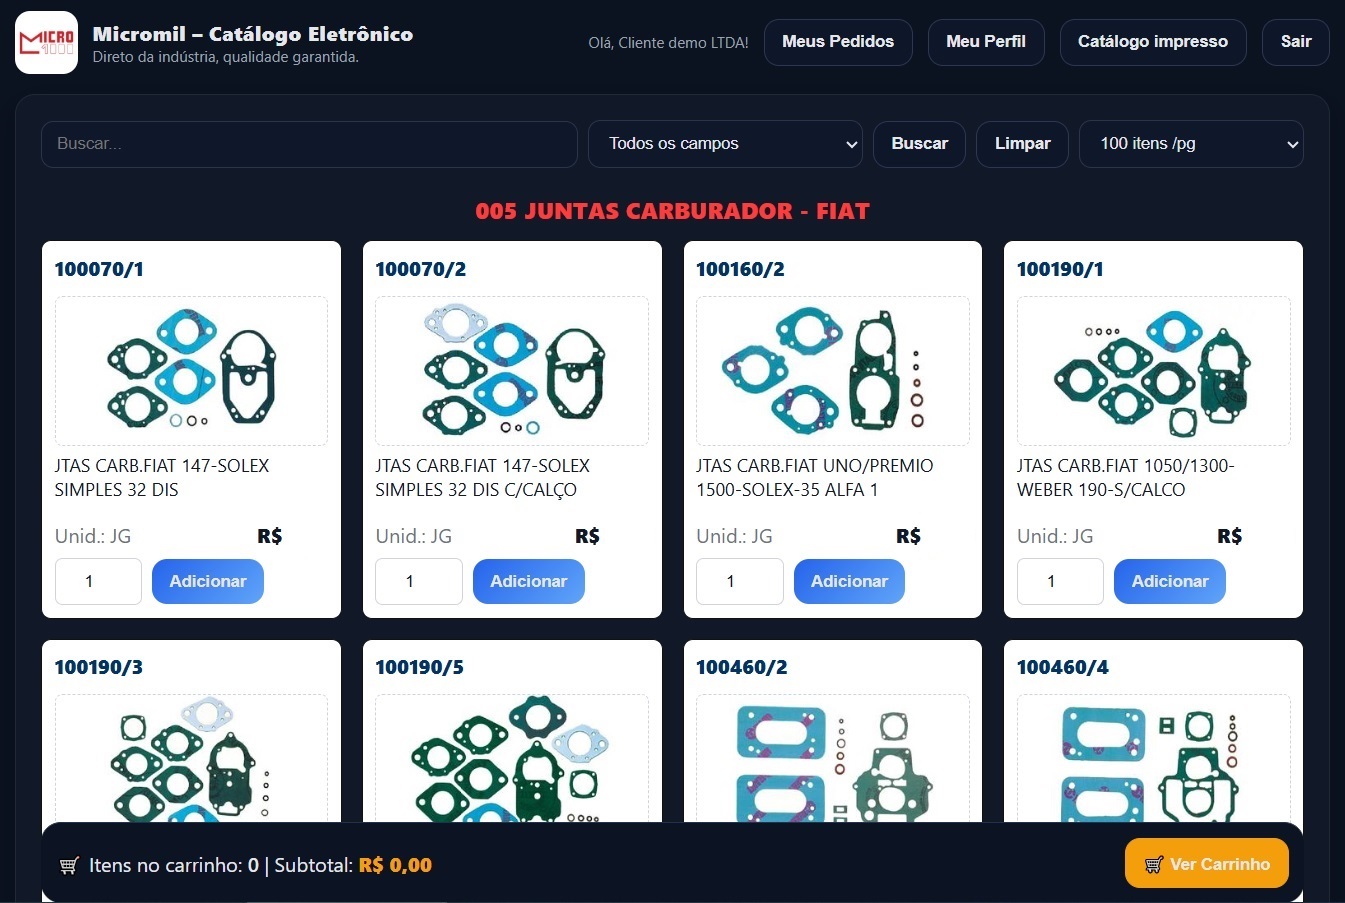Click product code 100460/2
Image resolution: width=1345 pixels, height=903 pixels.
(742, 667)
